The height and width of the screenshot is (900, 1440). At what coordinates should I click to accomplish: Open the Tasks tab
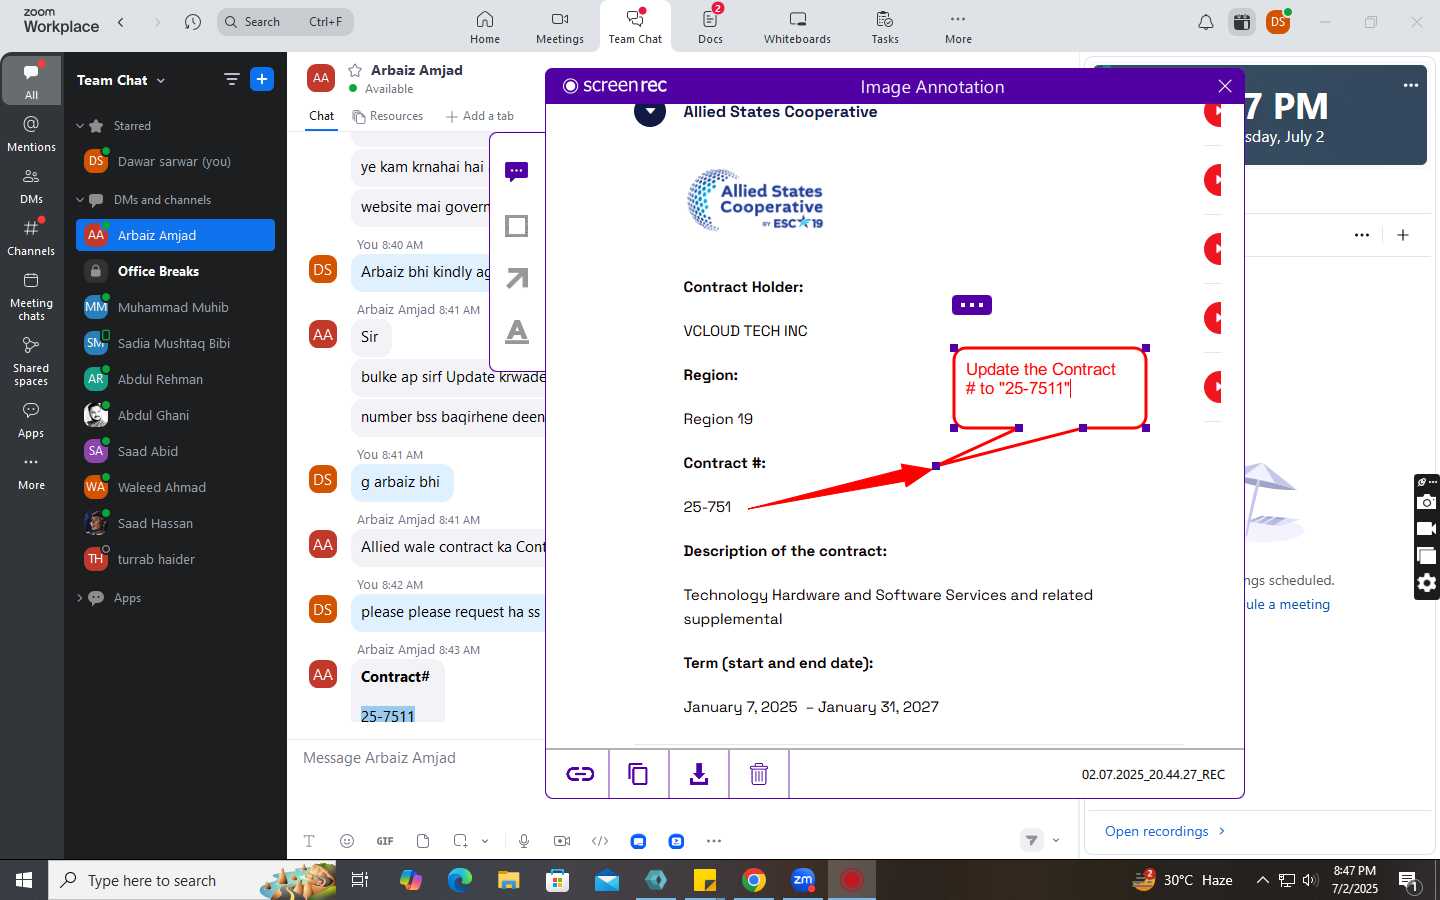[885, 27]
